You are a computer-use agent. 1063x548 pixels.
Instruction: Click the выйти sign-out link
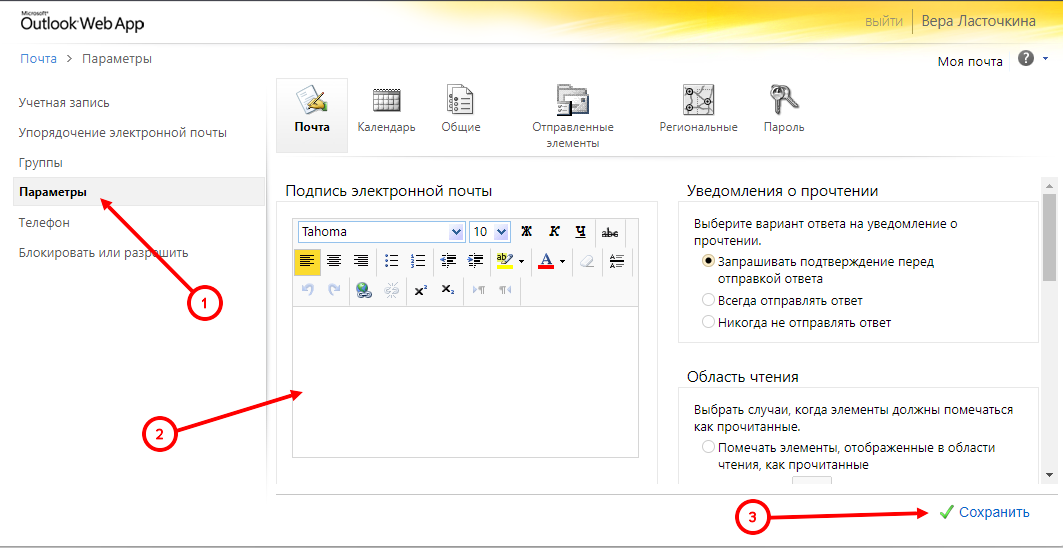pos(884,21)
